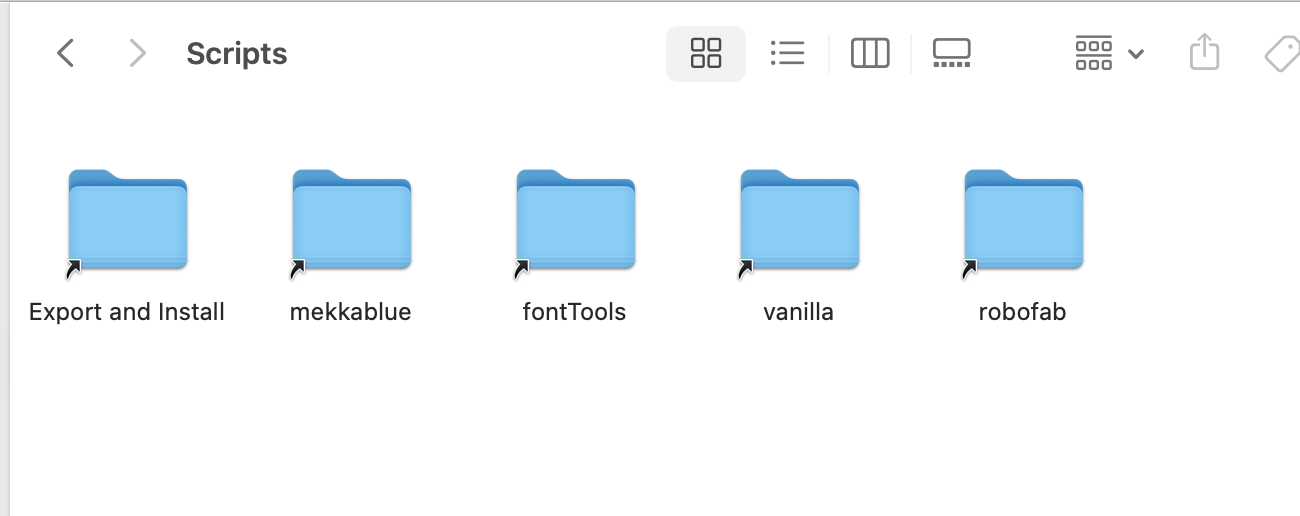Switch to icon grid view
1300x516 pixels.
pyautogui.click(x=706, y=53)
